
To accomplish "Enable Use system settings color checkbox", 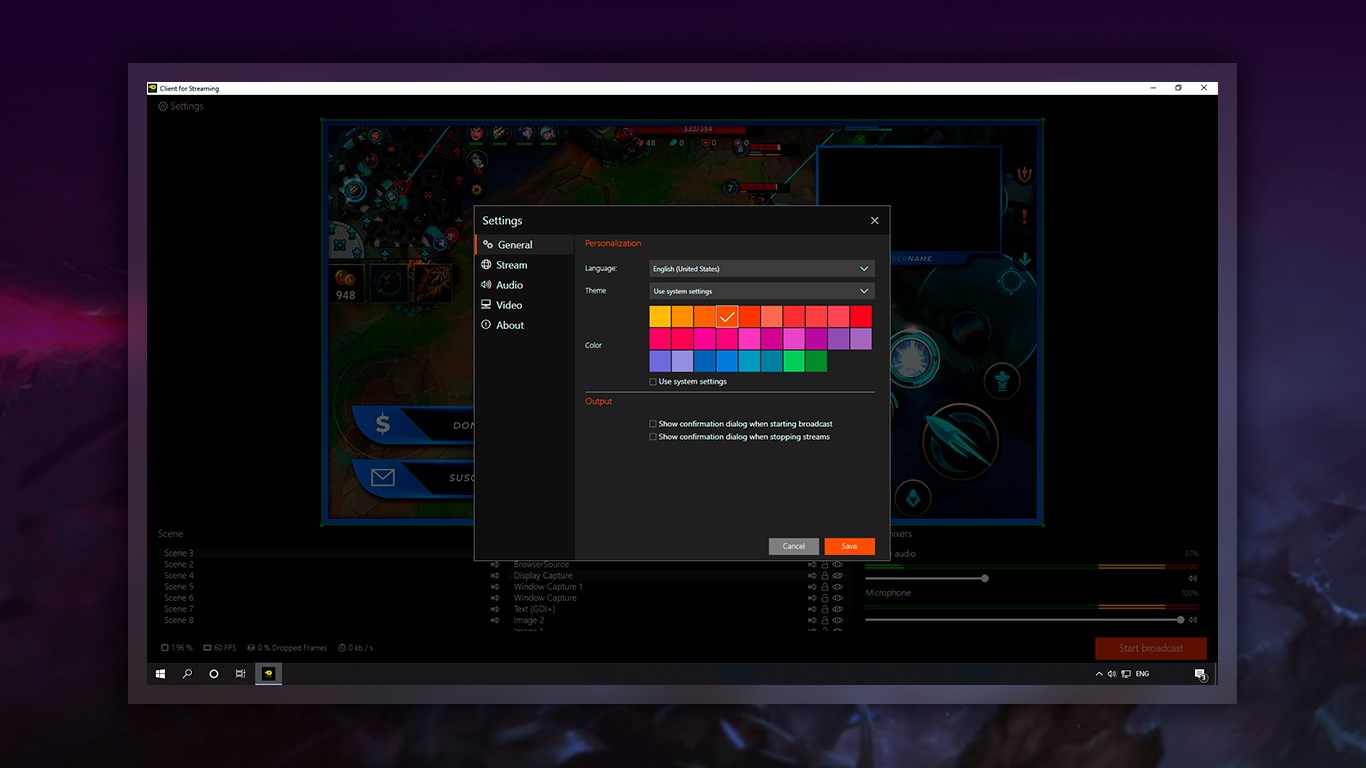I will tap(653, 382).
